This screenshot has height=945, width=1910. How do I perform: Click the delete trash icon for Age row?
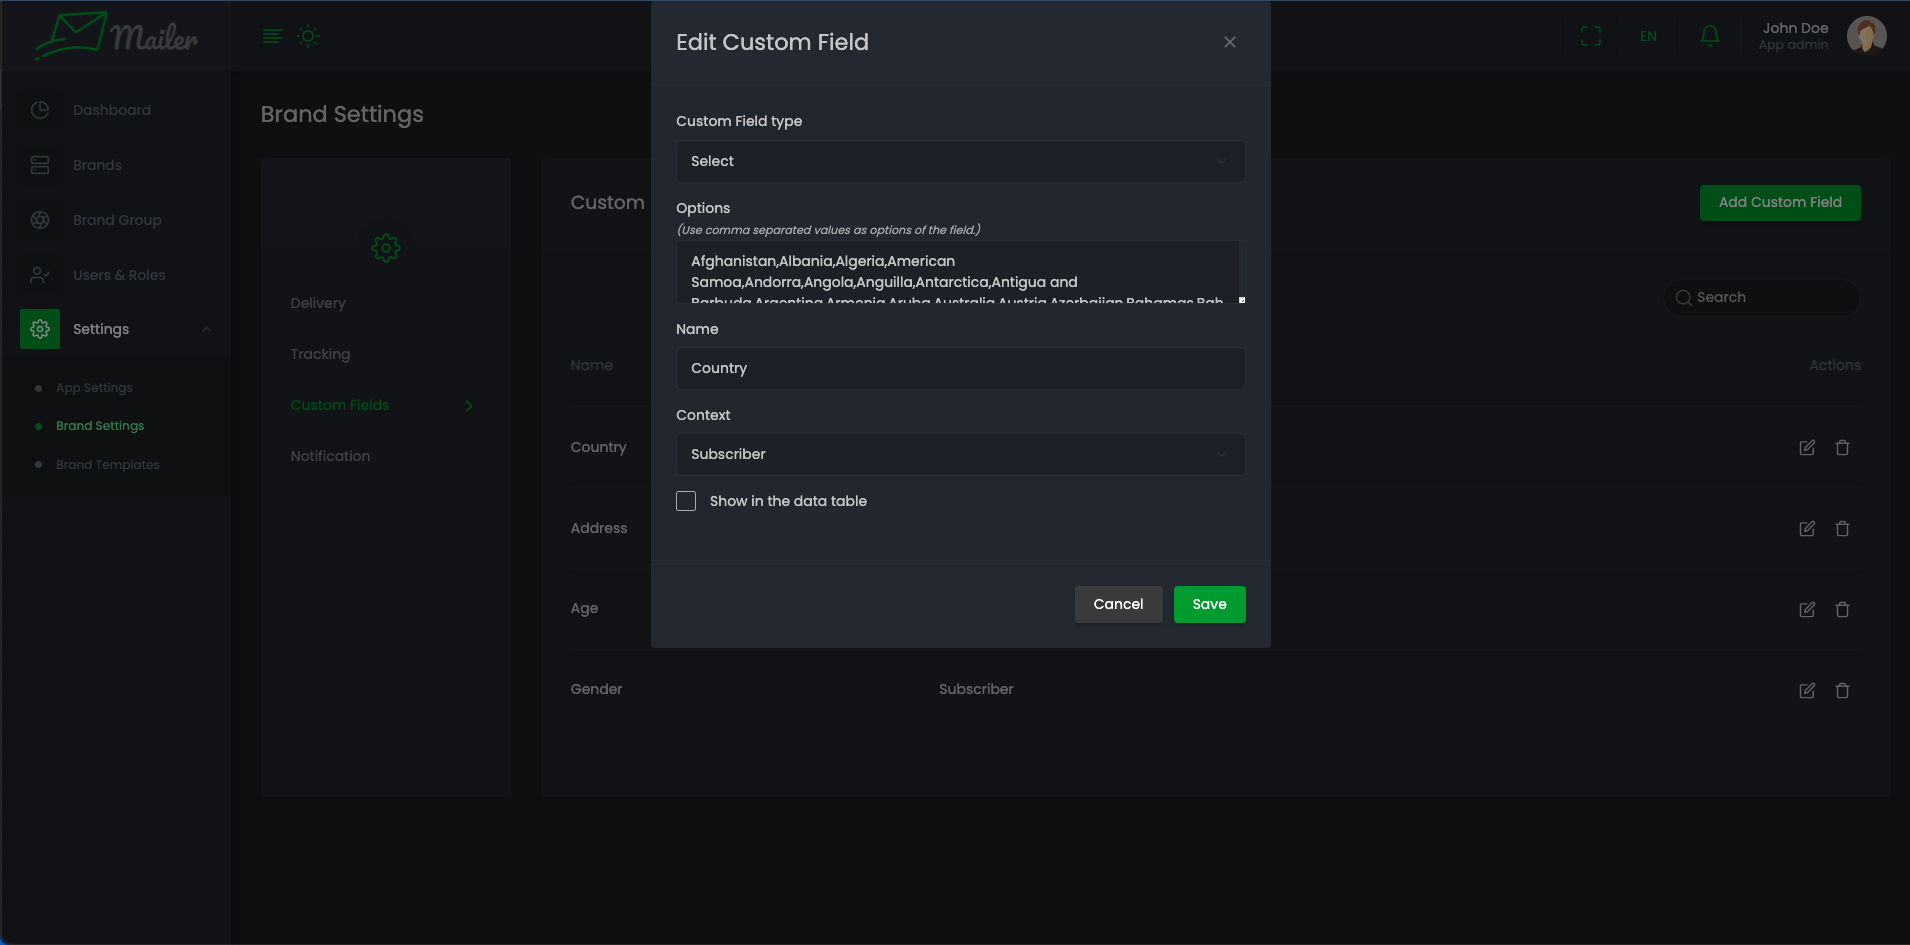tap(1842, 610)
